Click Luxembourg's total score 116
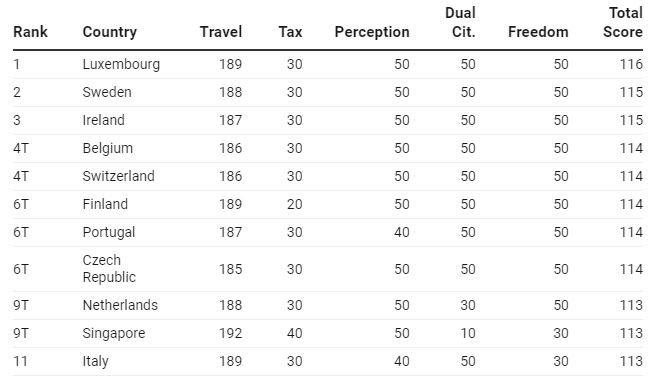The width and height of the screenshot is (671, 376). click(x=631, y=65)
